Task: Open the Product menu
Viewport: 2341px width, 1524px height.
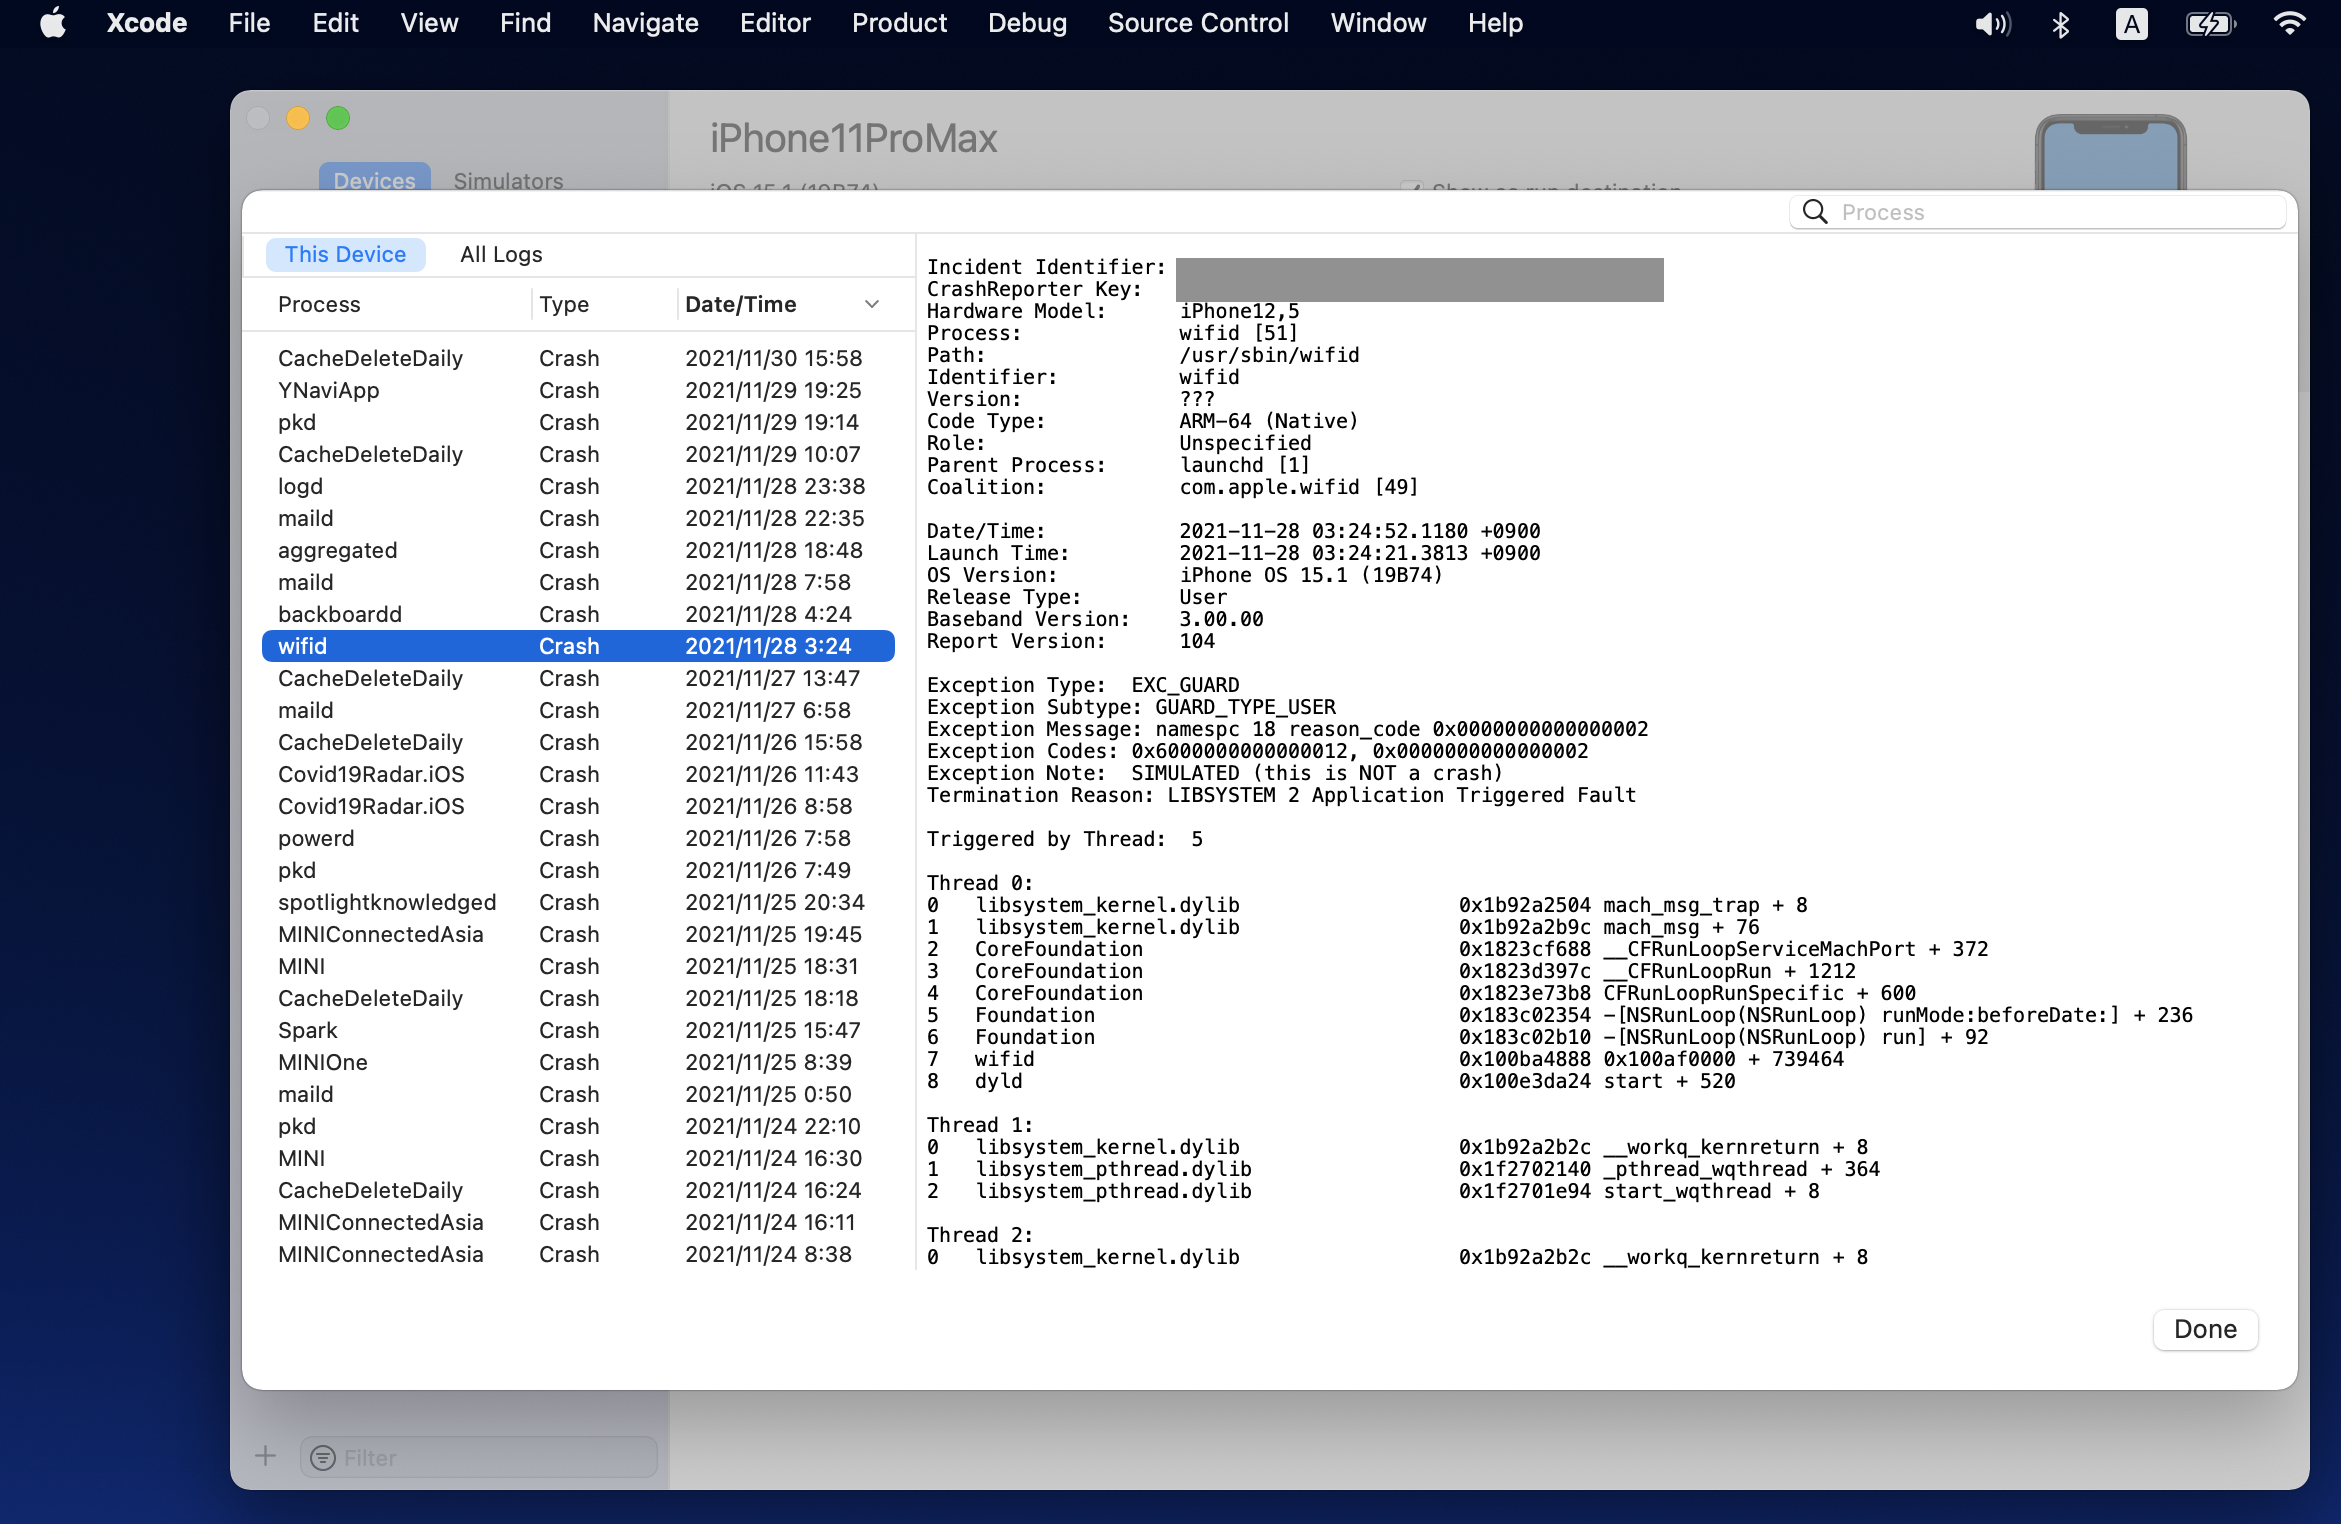Action: (x=899, y=23)
